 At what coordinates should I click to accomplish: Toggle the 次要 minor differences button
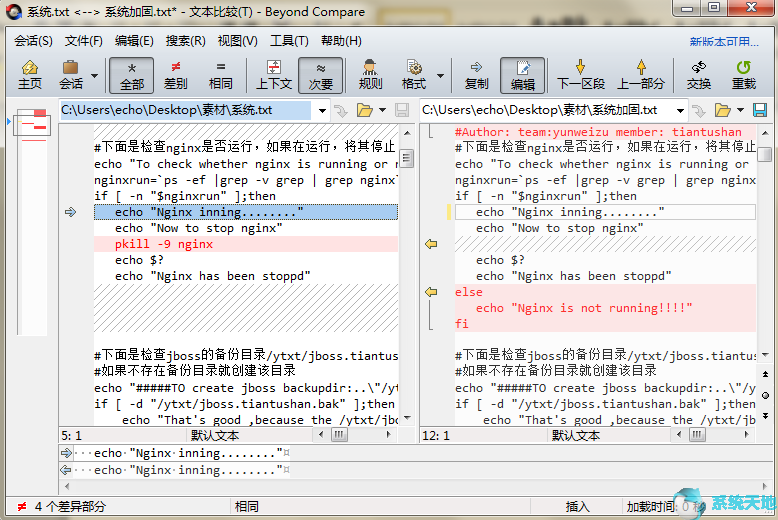[321, 75]
